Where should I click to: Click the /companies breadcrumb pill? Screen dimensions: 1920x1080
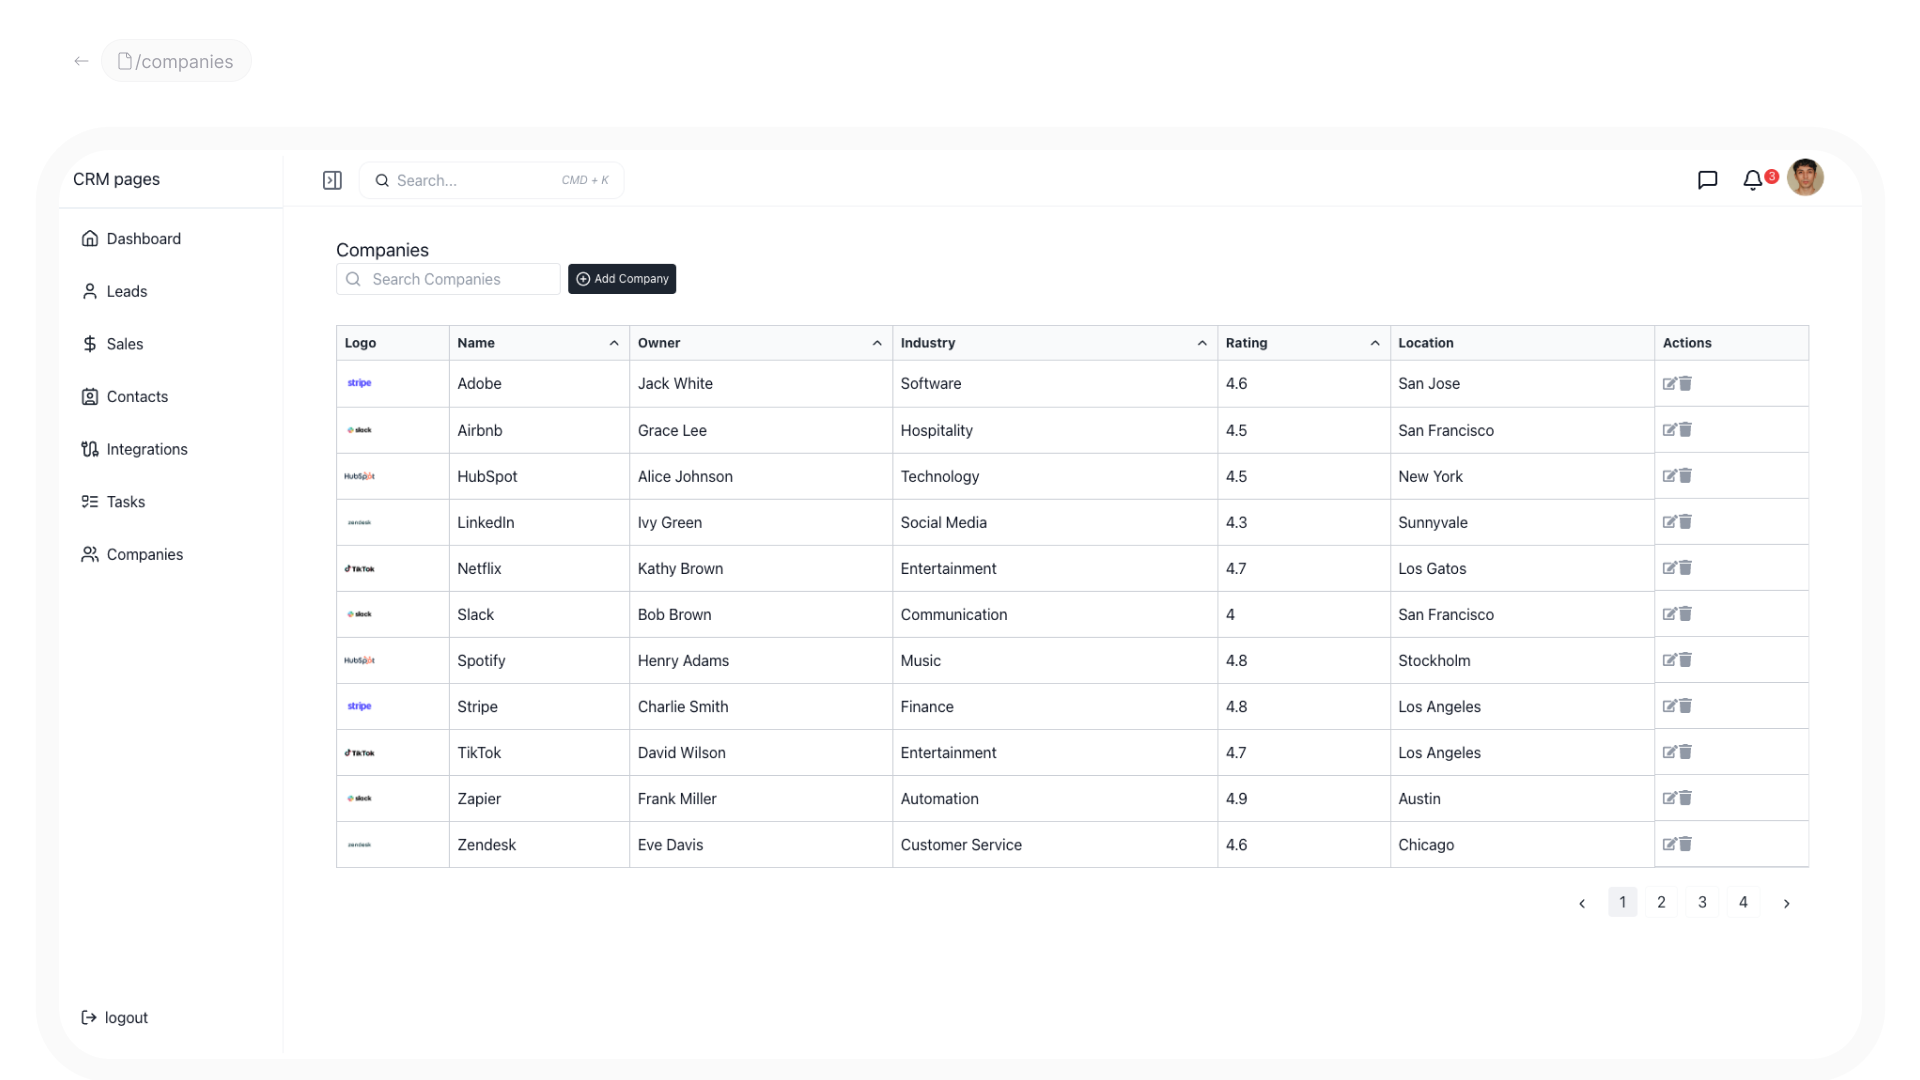click(x=176, y=61)
